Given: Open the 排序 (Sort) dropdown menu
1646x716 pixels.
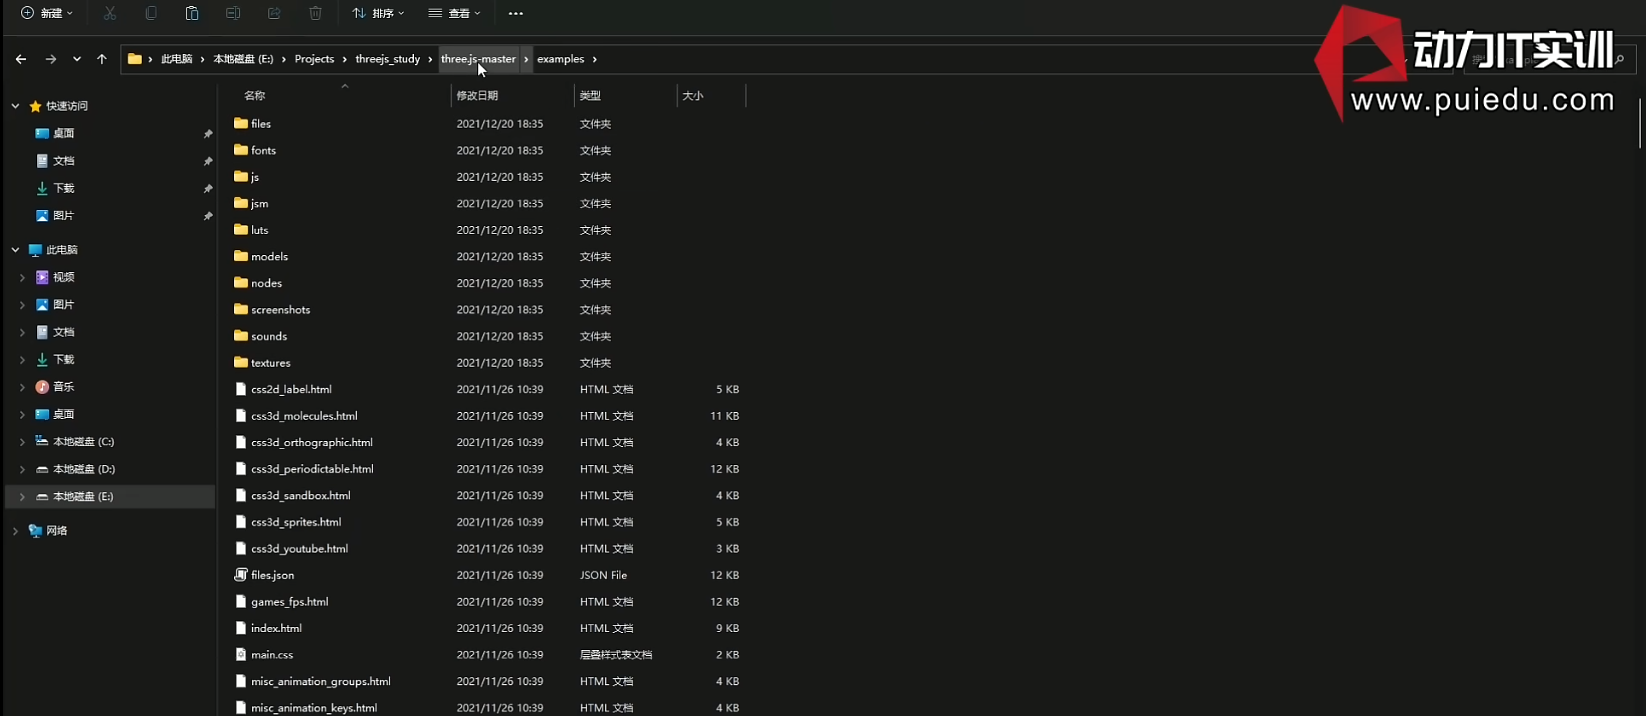Looking at the screenshot, I should coord(378,13).
